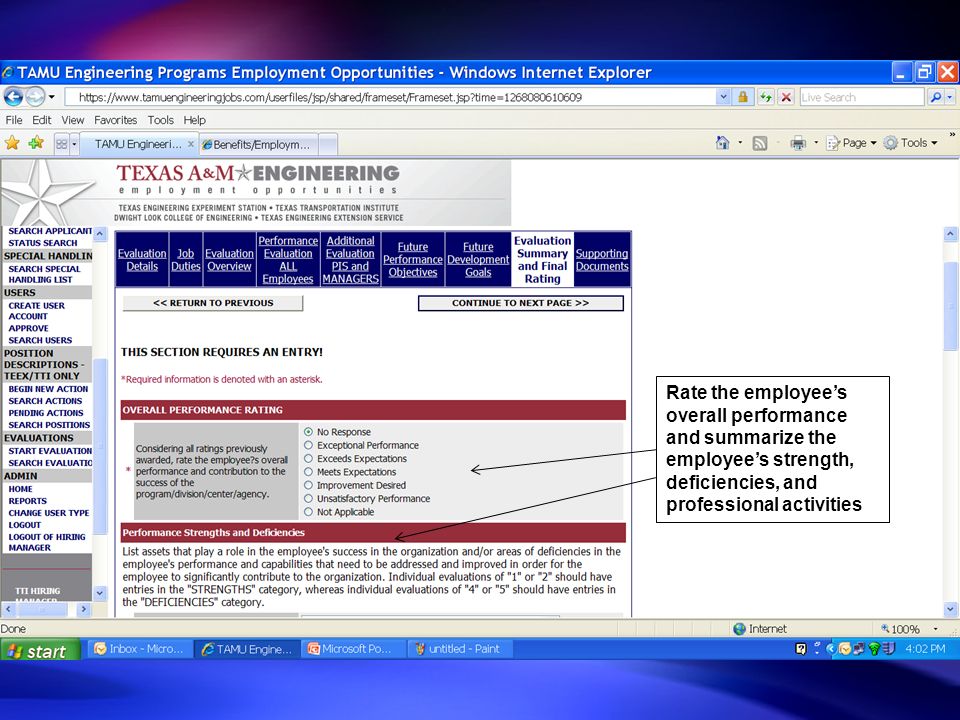Click the PENDING ACTIONS sidebar link
This screenshot has height=720, width=960.
tap(45, 413)
